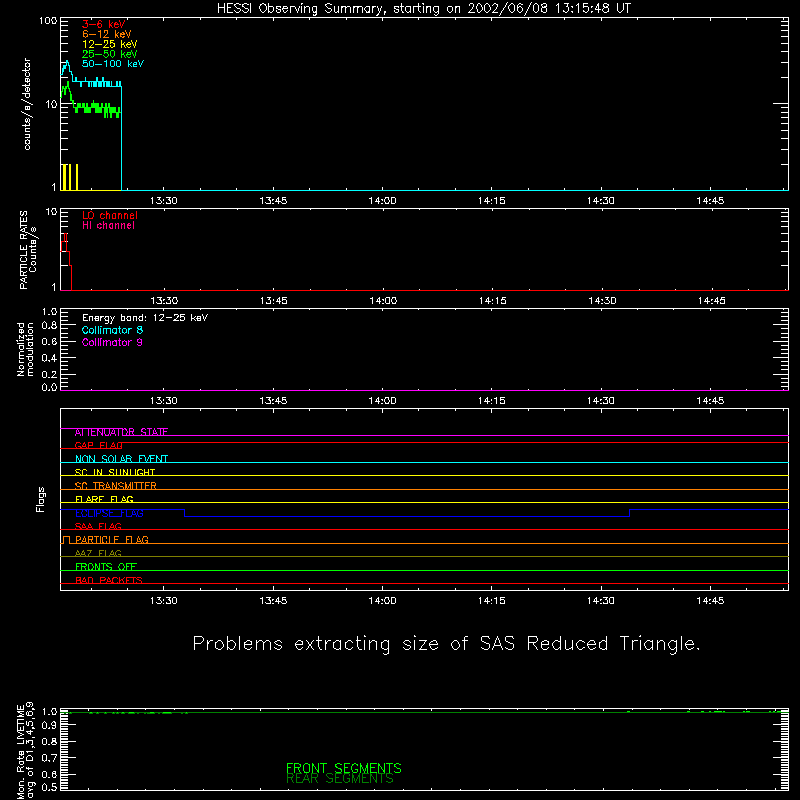Screen dimensions: 800x800
Task: Click the SC TRANSMITTER flag label
Action: (x=115, y=486)
